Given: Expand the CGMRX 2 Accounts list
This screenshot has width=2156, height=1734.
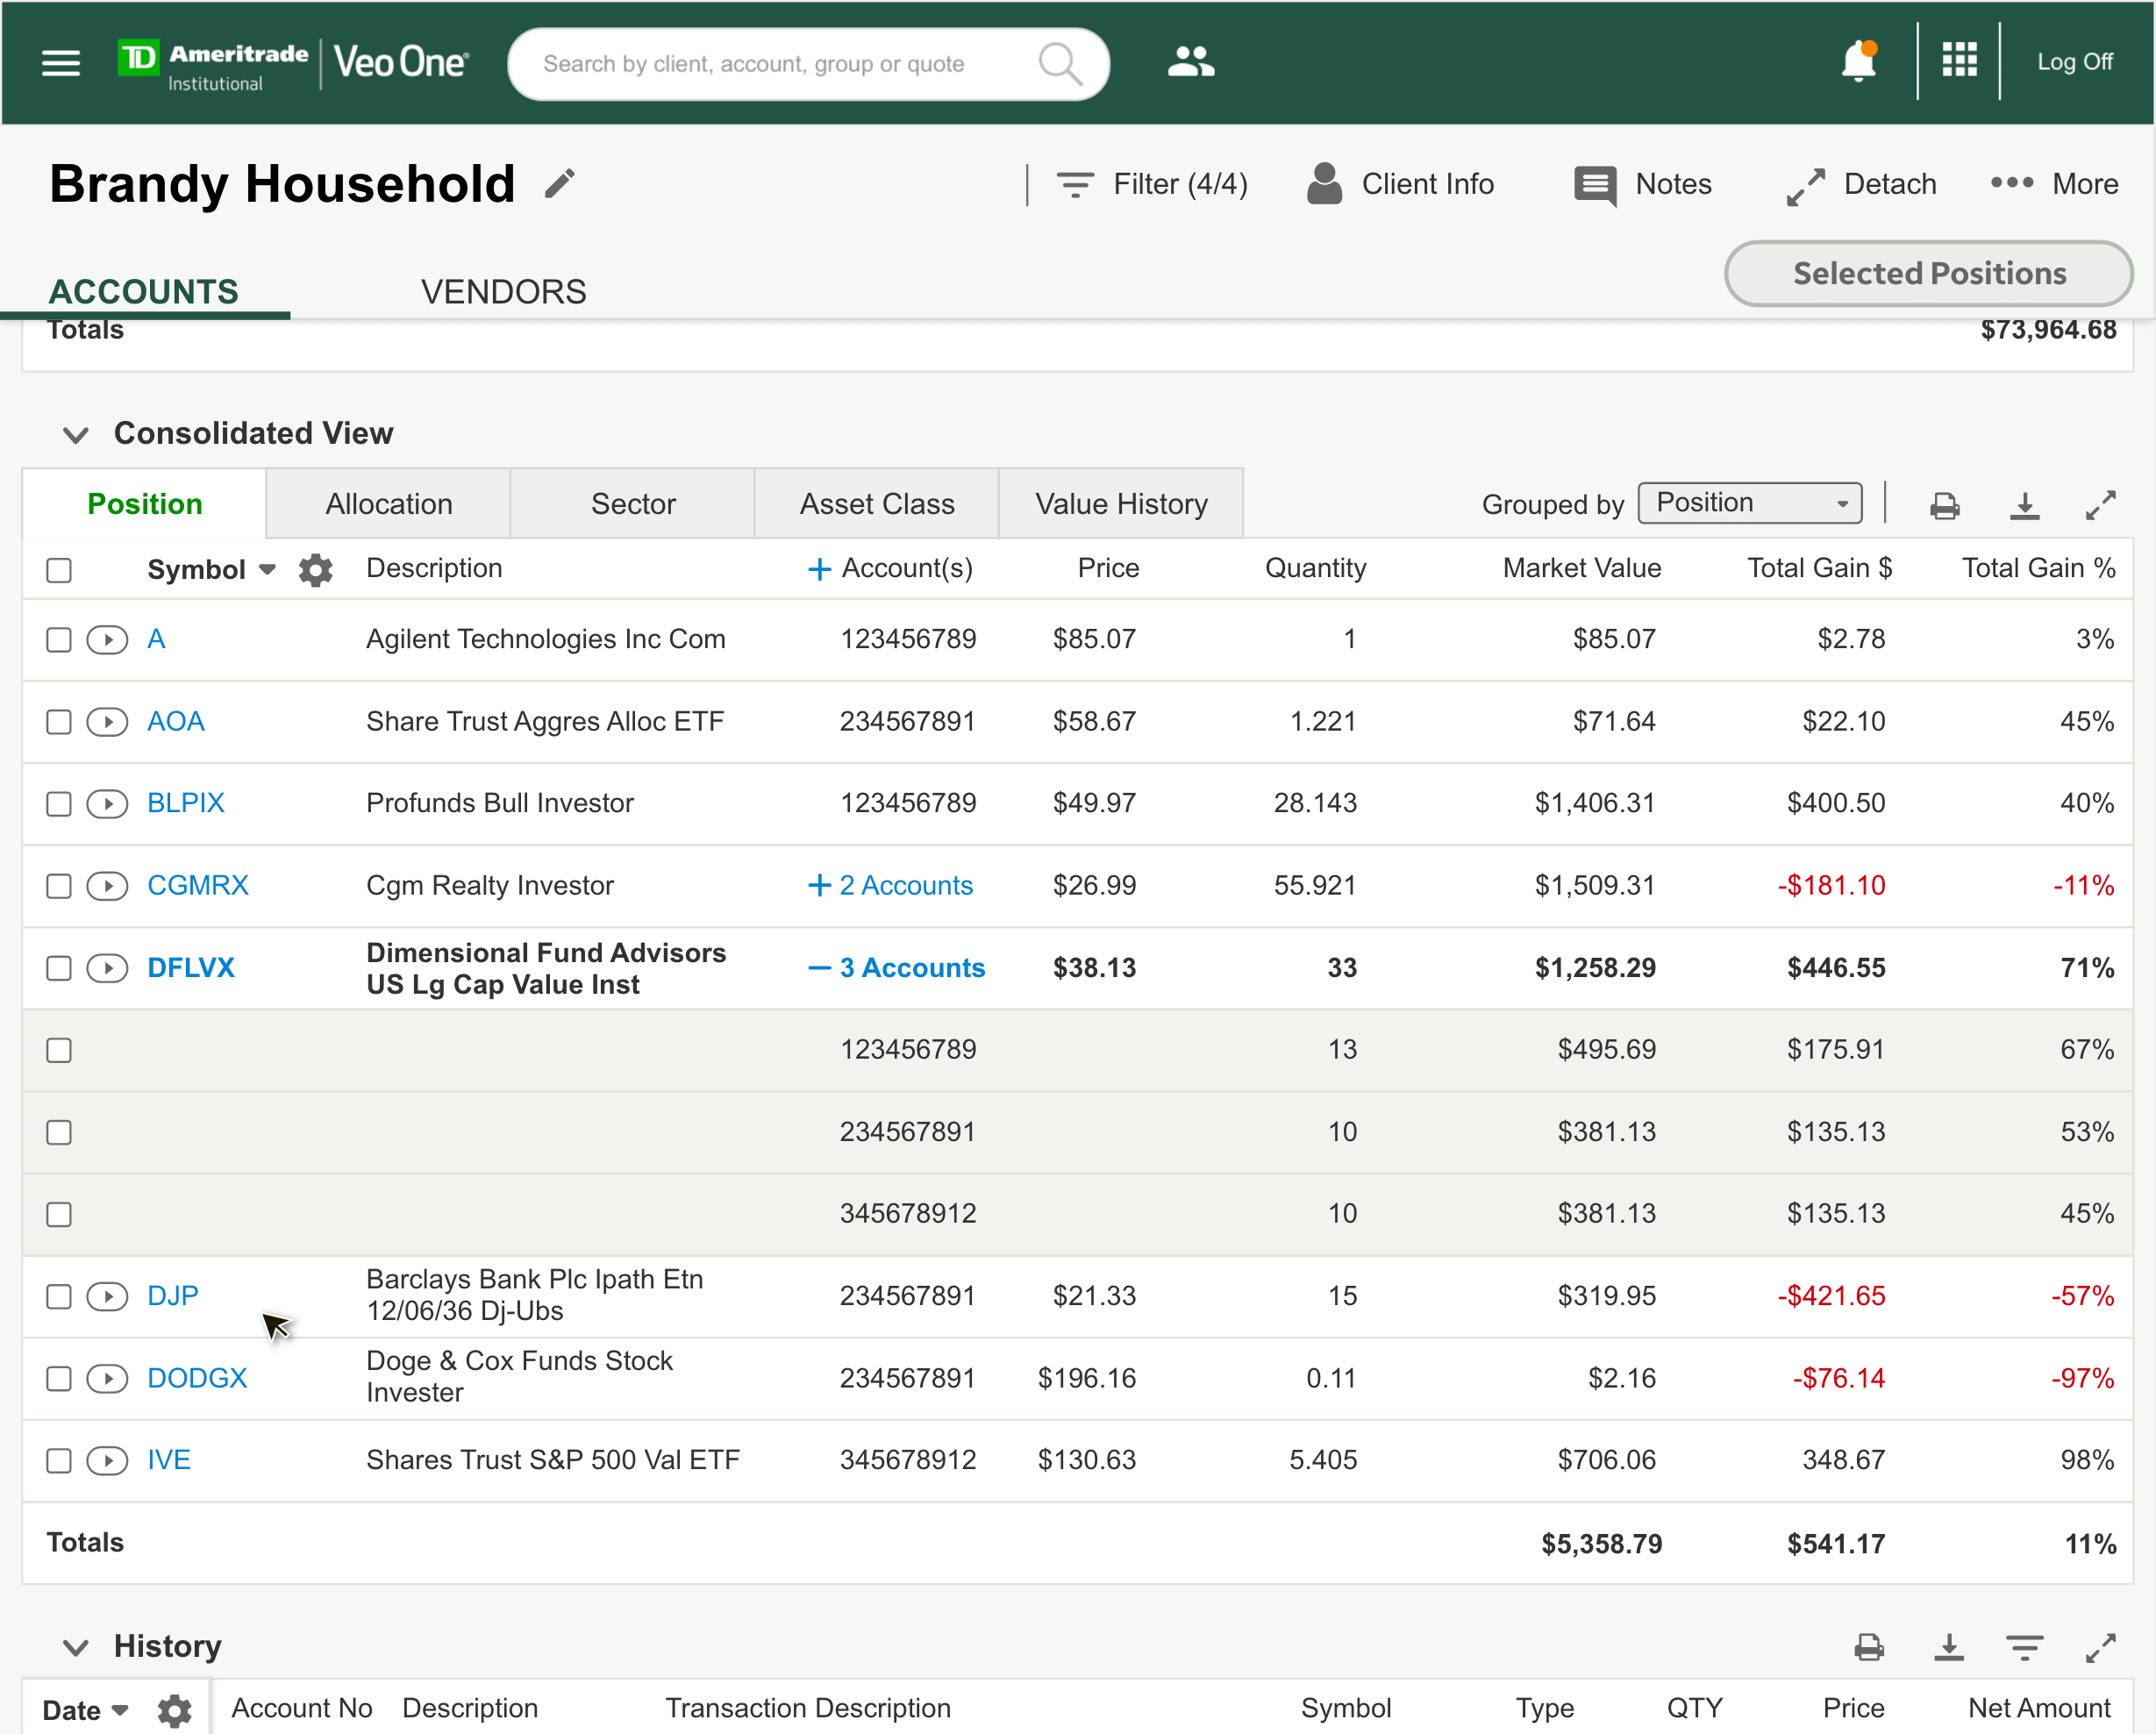Looking at the screenshot, I should [x=890, y=886].
